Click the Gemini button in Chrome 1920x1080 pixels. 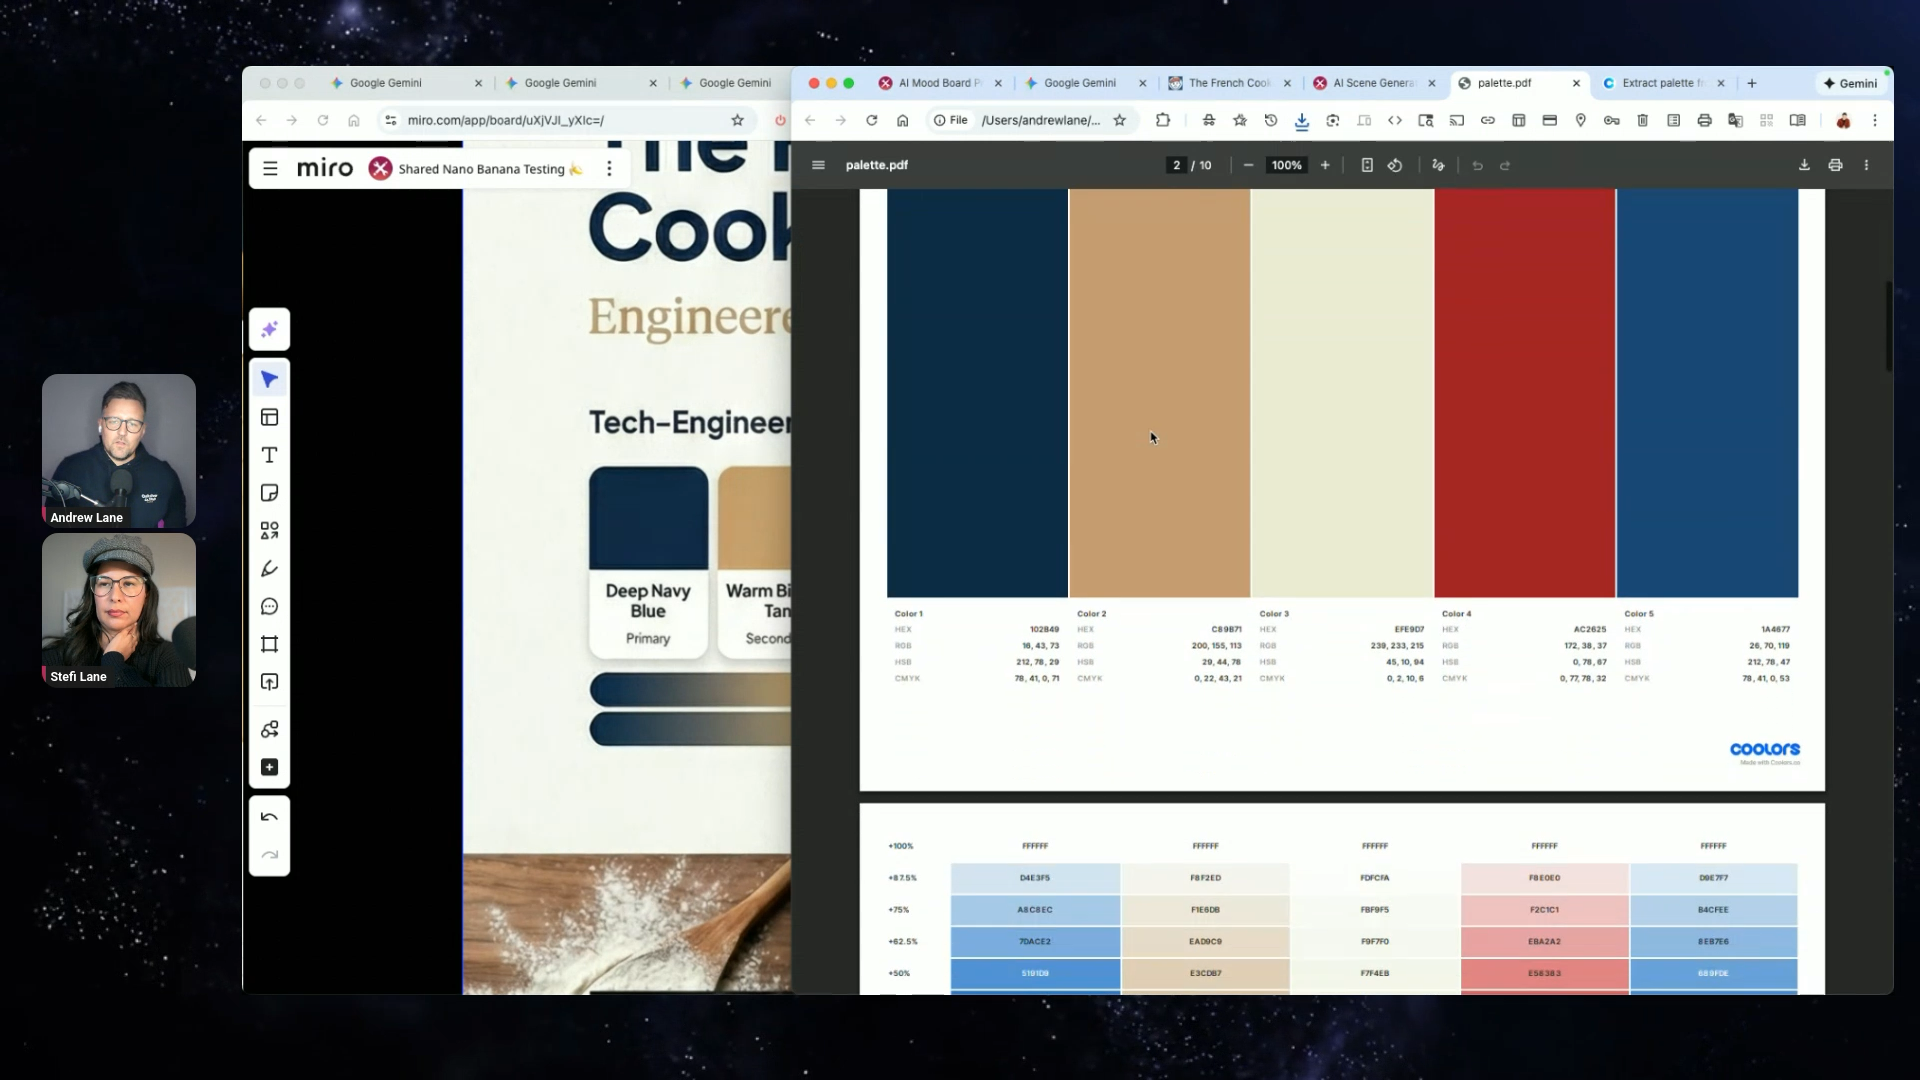point(1850,83)
